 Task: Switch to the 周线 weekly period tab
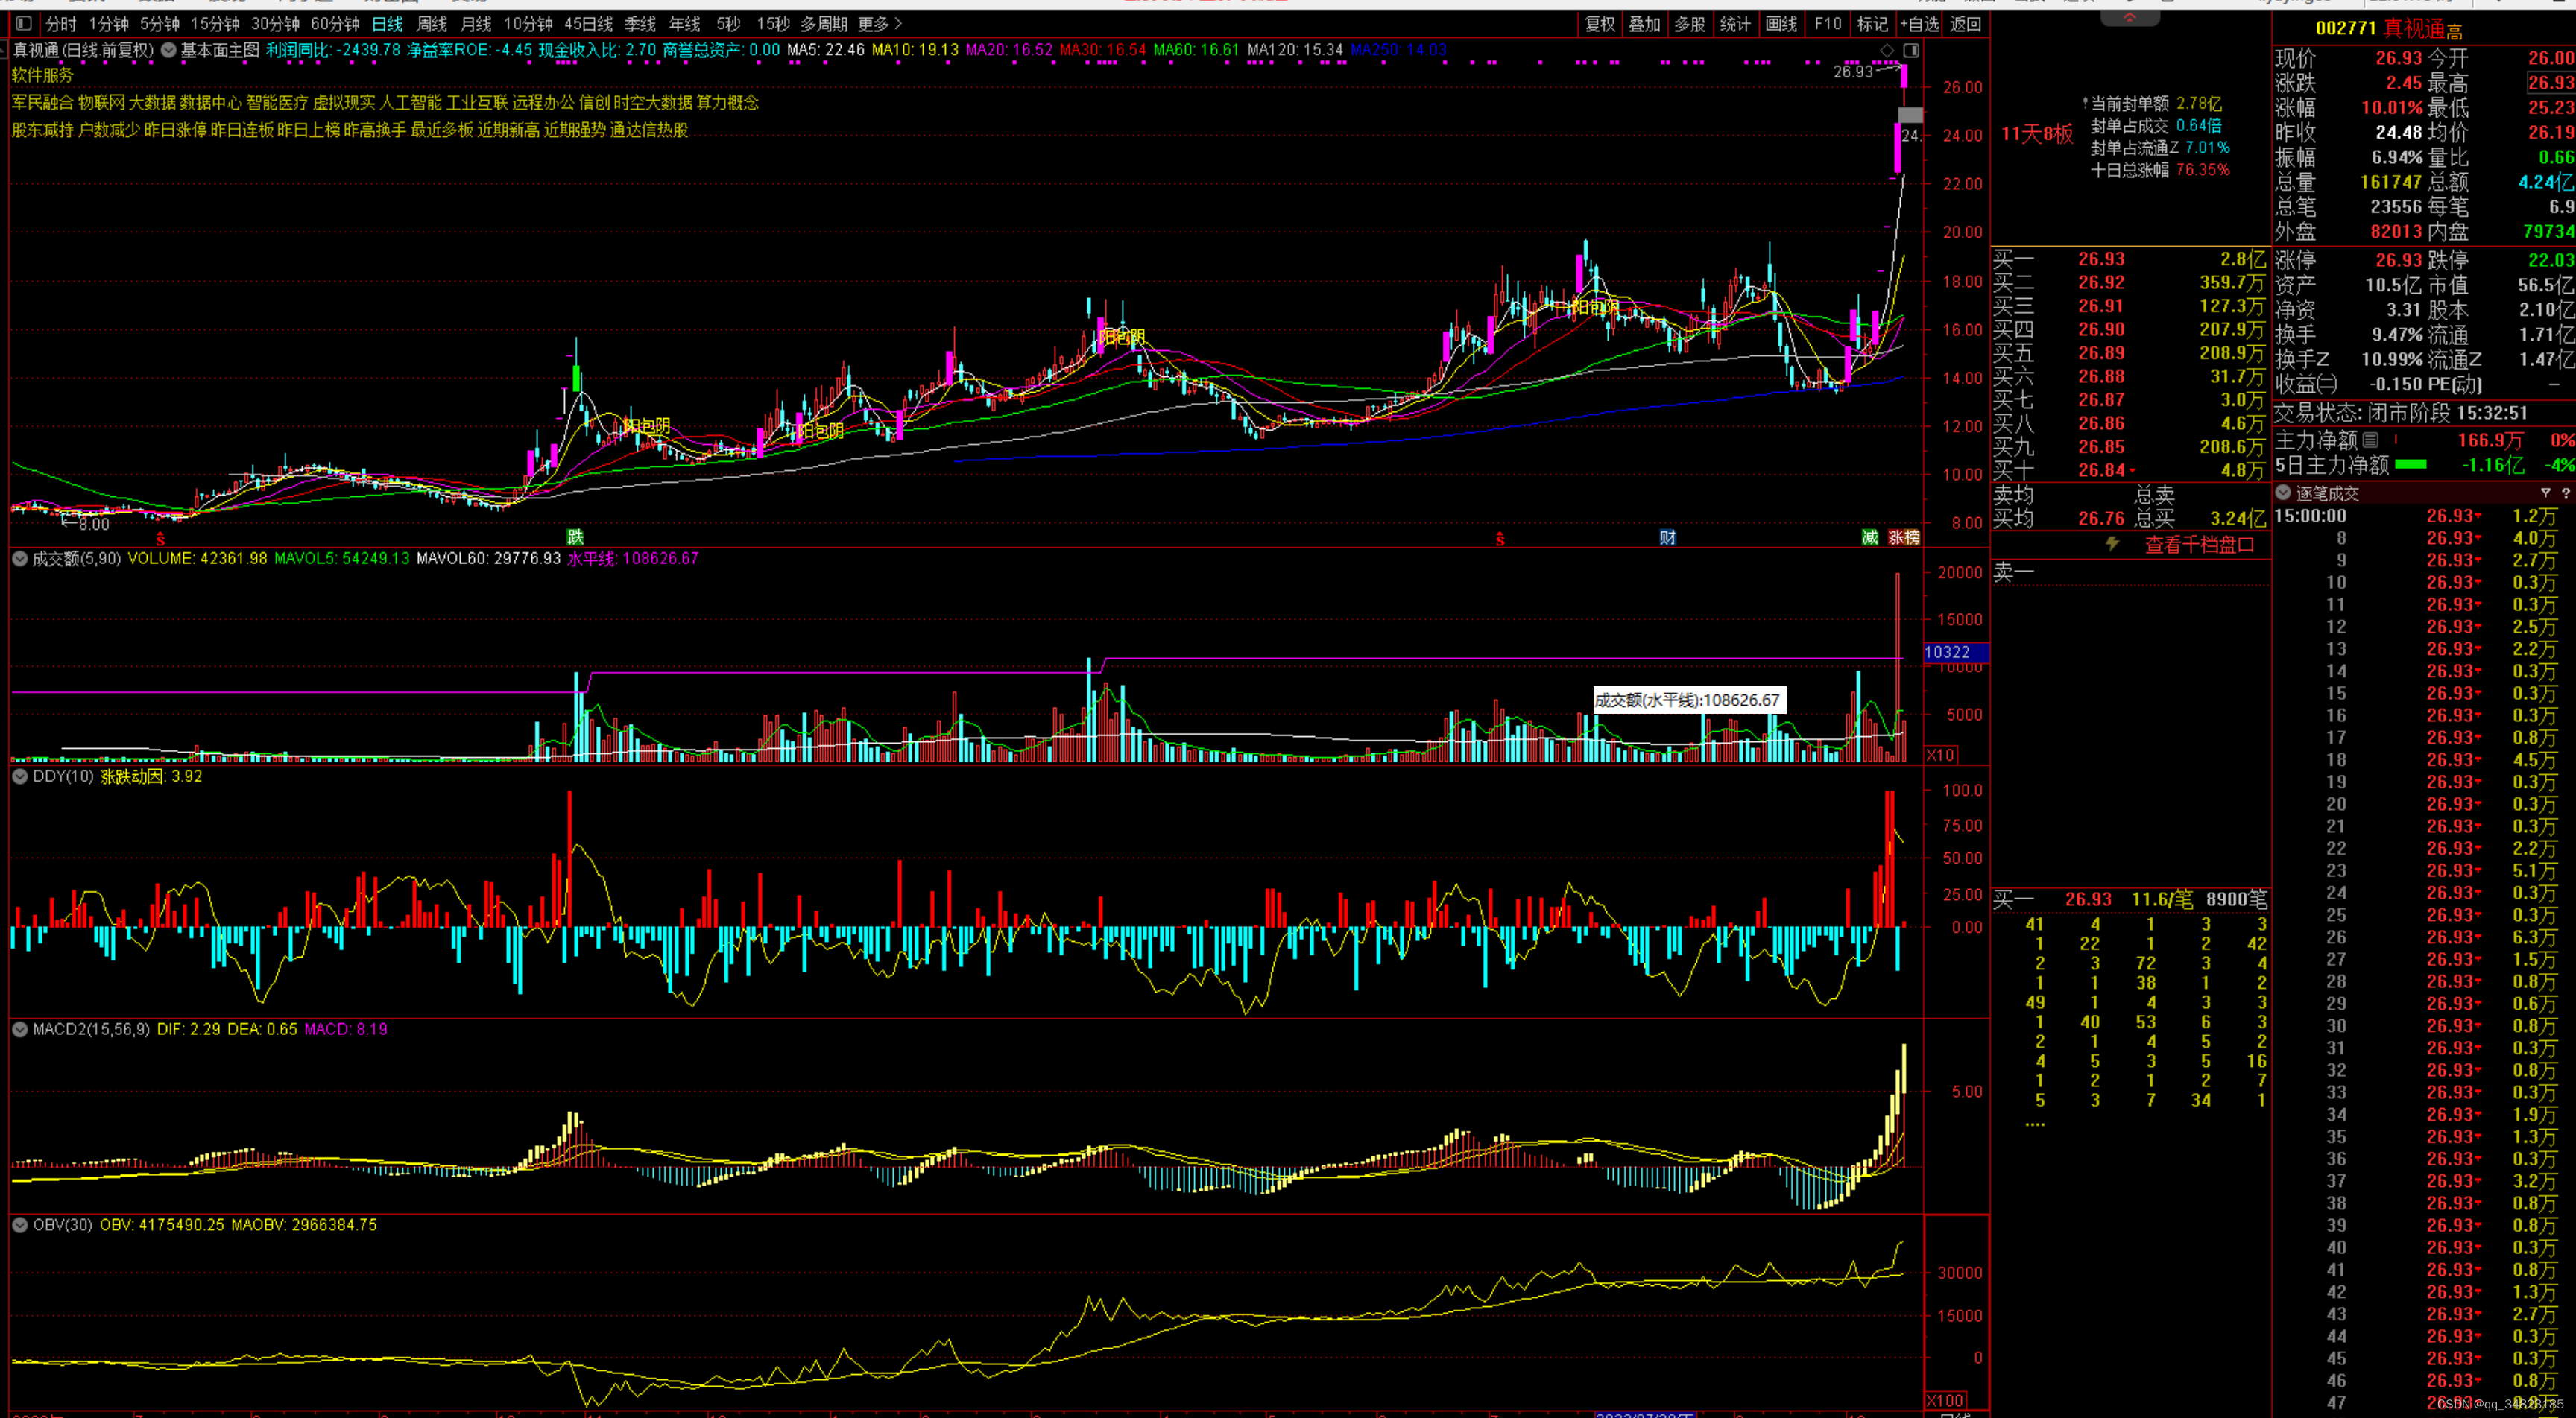[x=431, y=23]
